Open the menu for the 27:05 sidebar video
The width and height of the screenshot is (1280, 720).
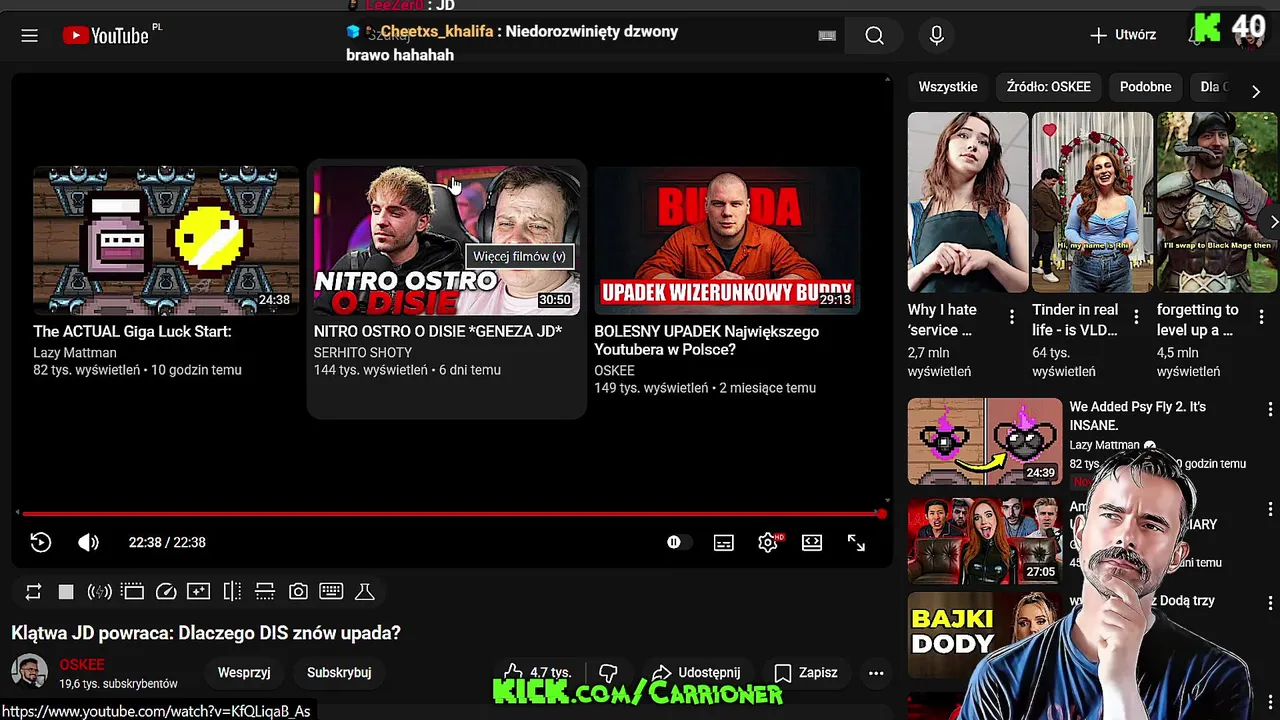(1270, 507)
